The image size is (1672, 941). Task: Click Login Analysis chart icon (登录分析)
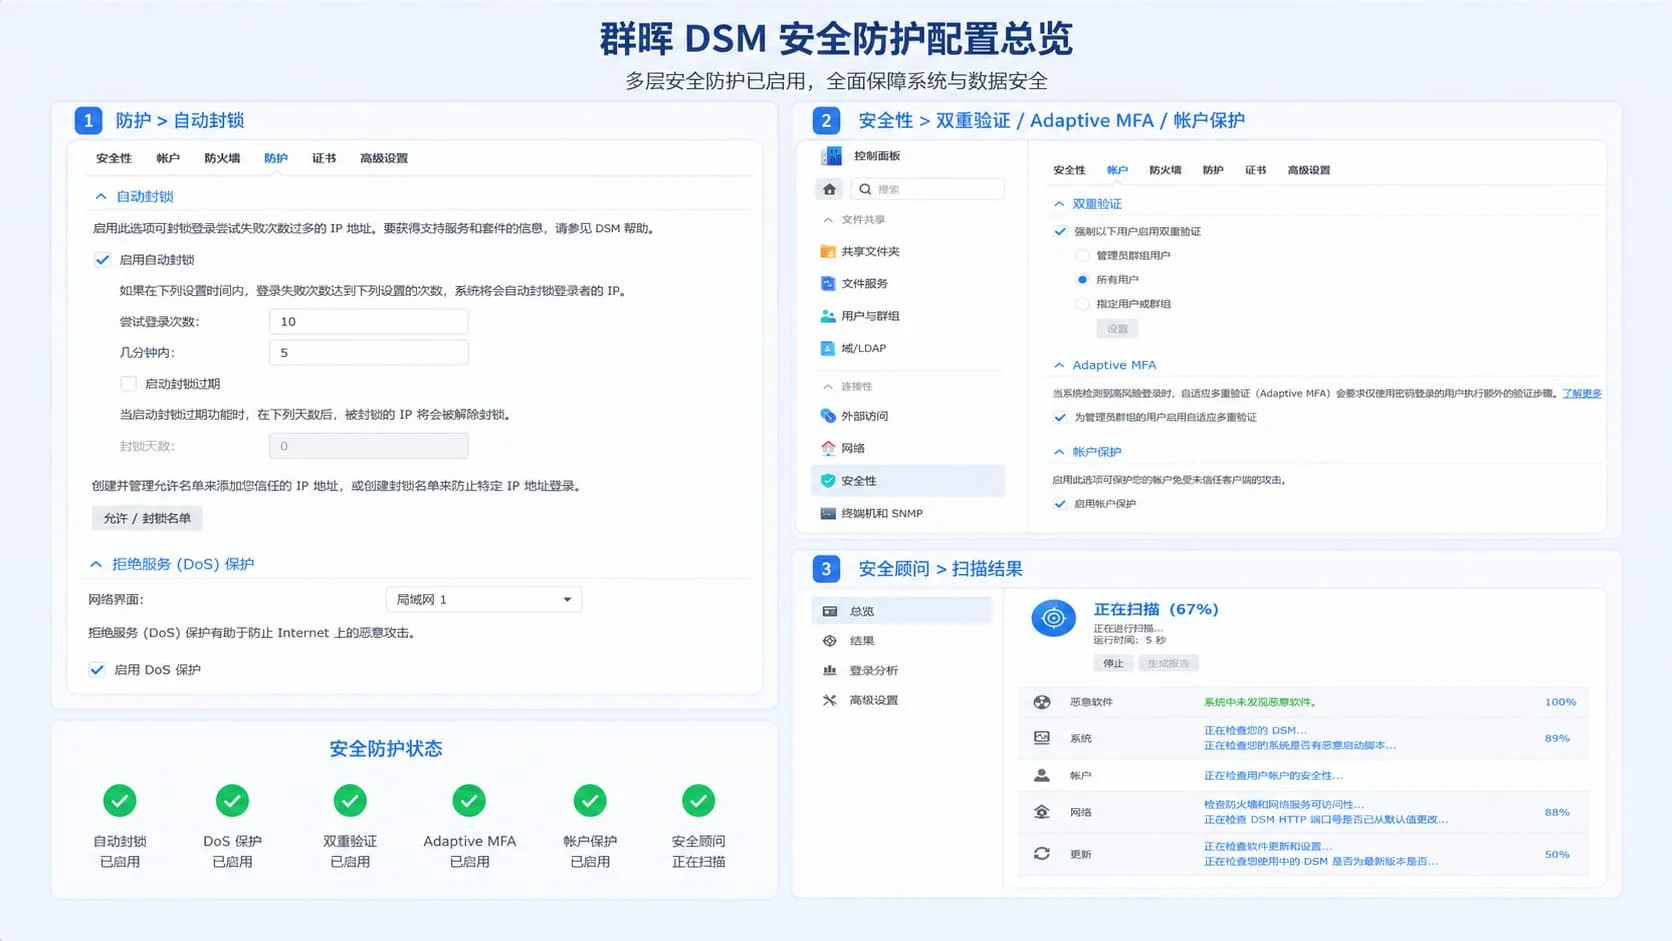point(830,671)
